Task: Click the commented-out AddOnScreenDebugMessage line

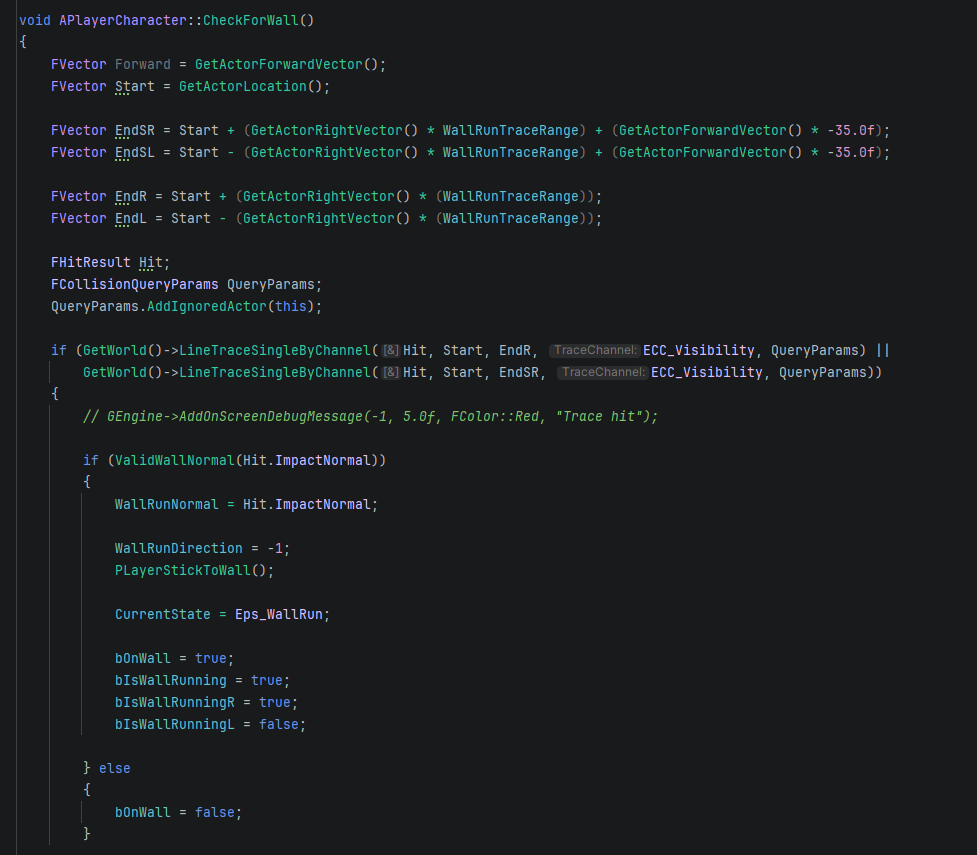Action: [x=370, y=416]
